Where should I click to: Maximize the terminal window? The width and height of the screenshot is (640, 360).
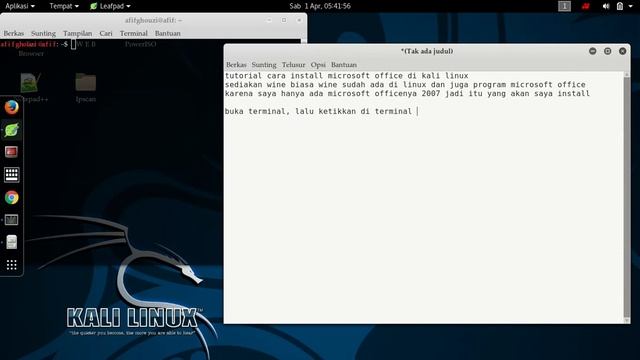(x=284, y=20)
